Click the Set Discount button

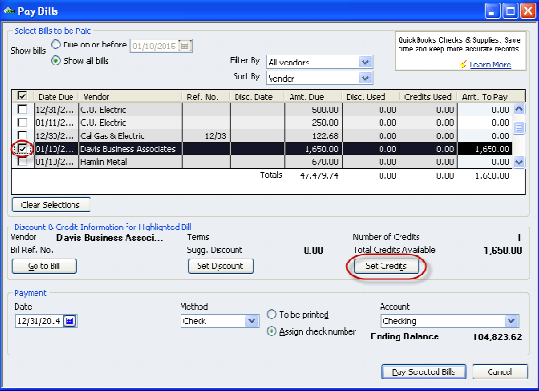coord(221,266)
